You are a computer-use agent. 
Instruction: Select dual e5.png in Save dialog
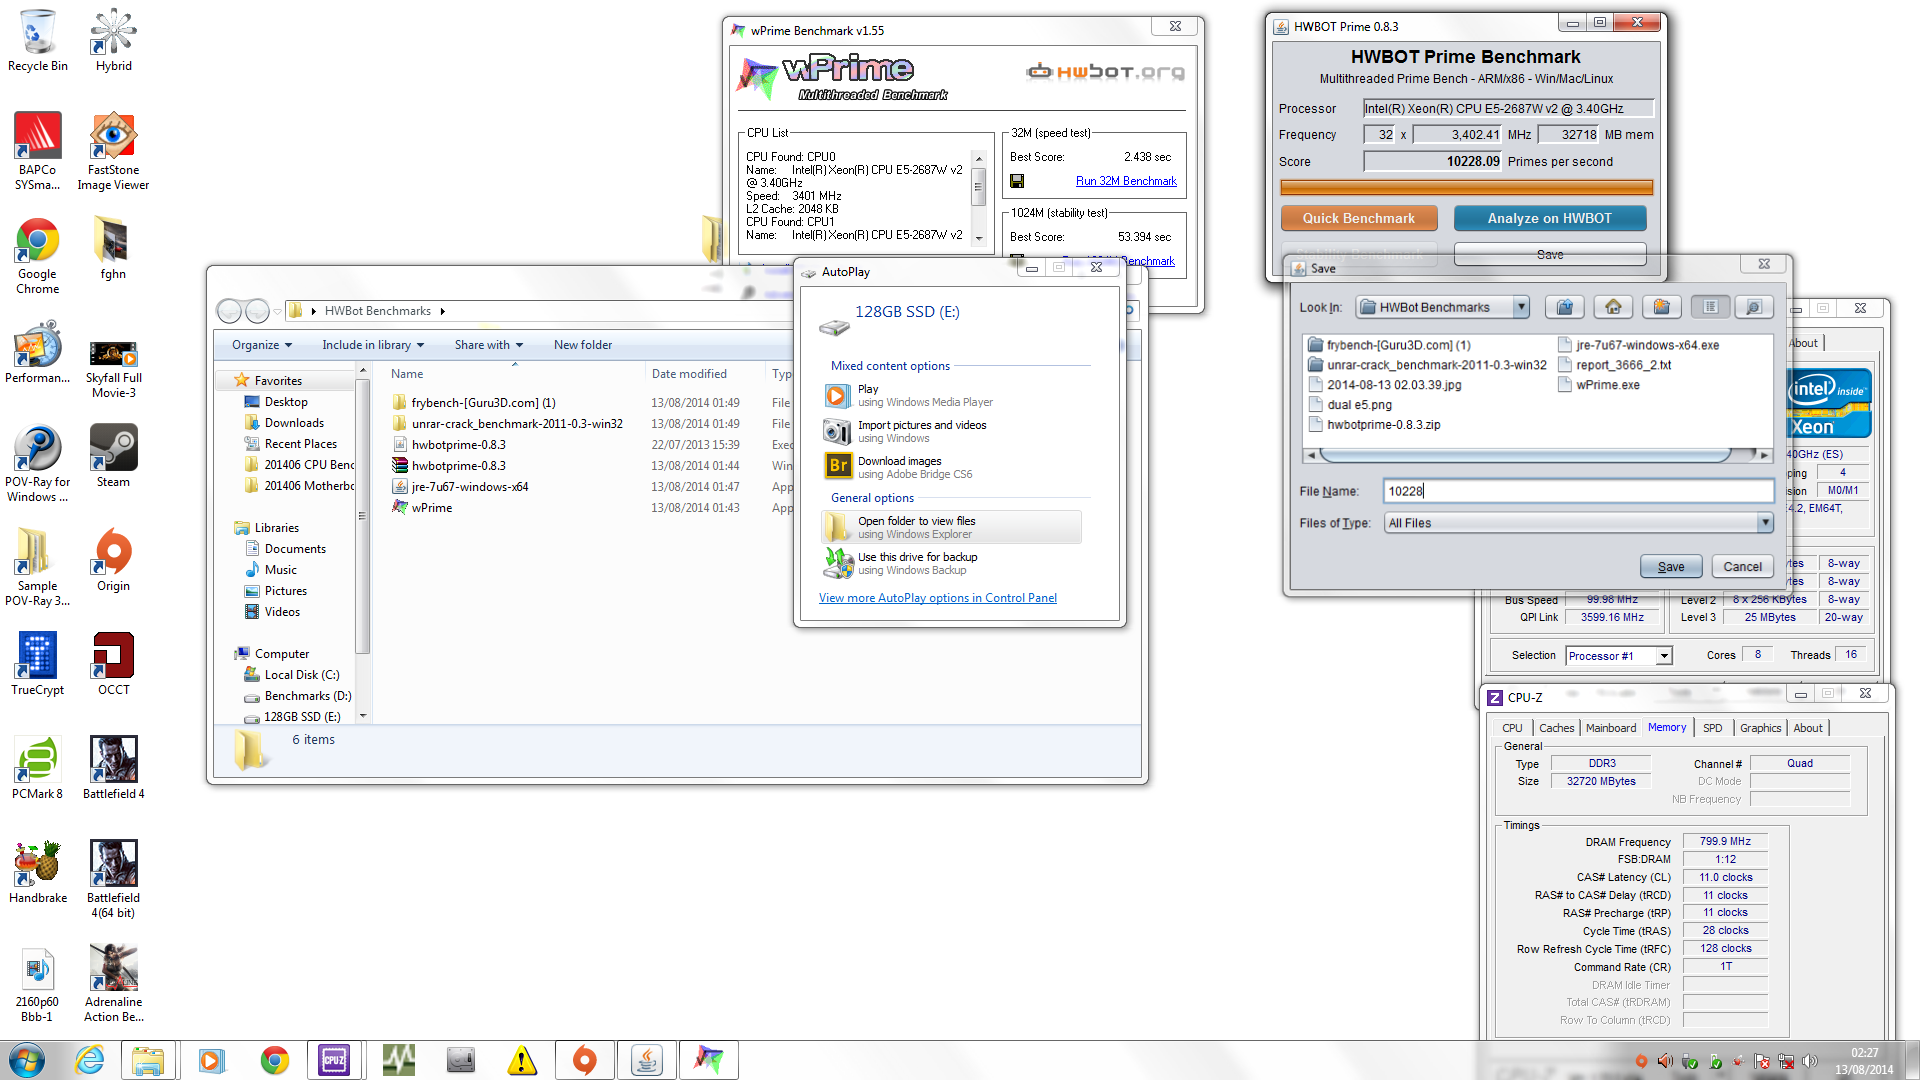click(1350, 405)
